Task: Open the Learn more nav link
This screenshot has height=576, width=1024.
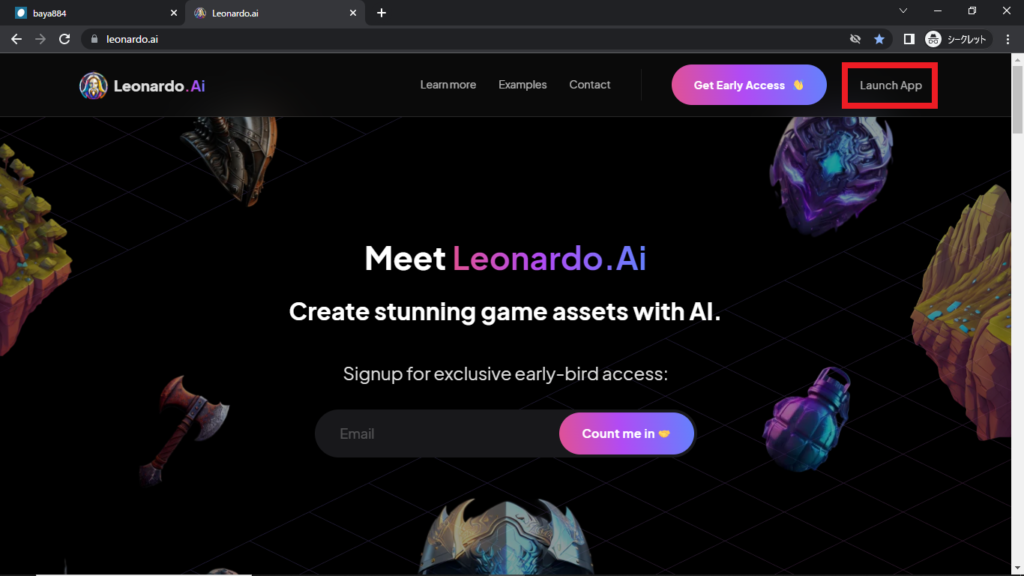Action: click(x=448, y=84)
